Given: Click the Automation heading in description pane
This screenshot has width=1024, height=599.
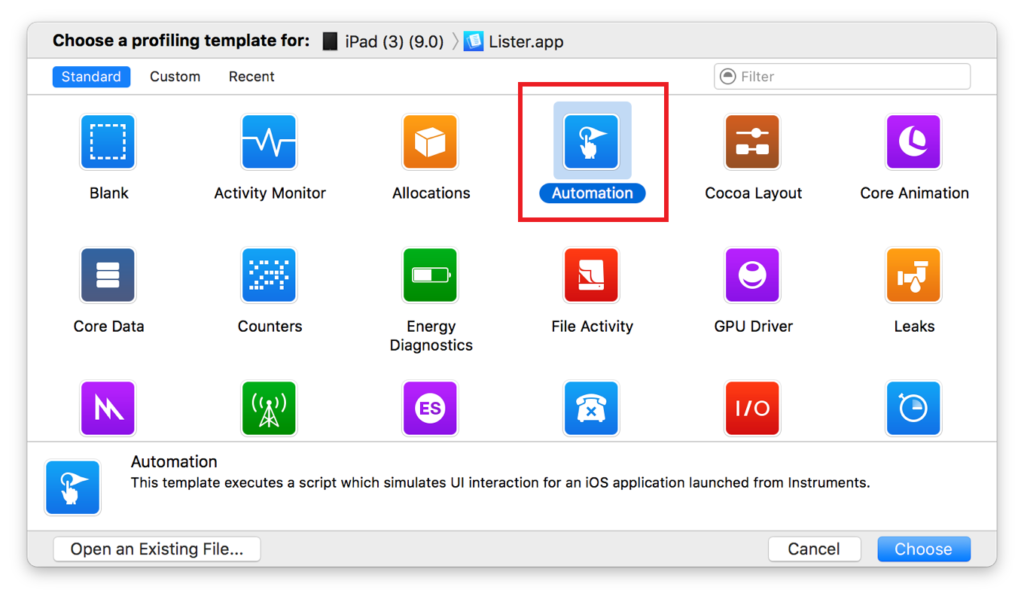Looking at the screenshot, I should coord(174,462).
